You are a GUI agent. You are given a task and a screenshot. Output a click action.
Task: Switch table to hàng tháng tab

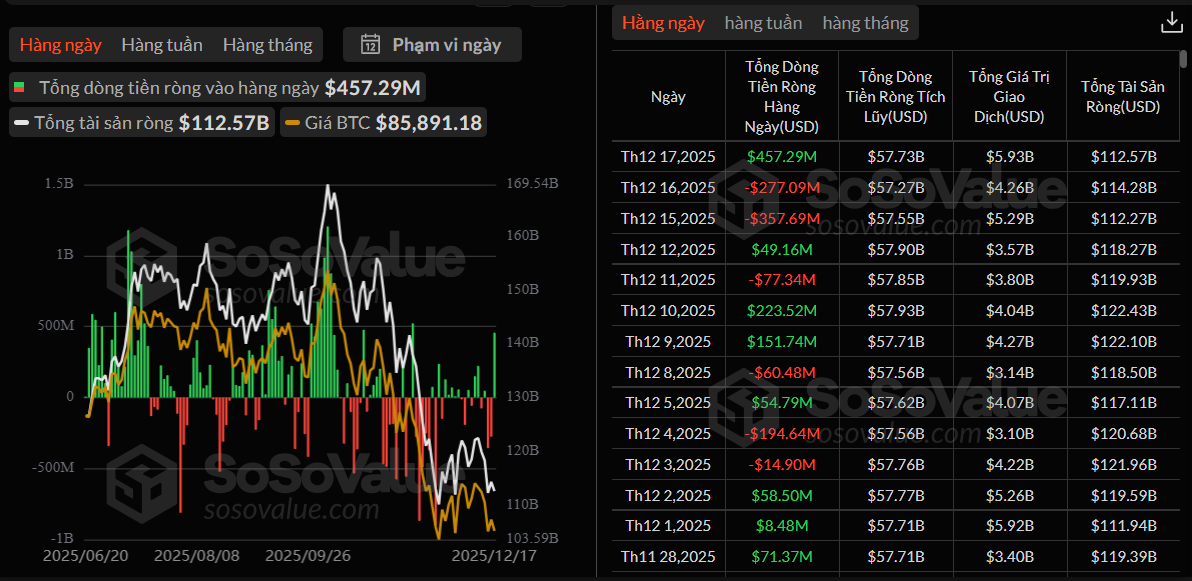point(865,23)
